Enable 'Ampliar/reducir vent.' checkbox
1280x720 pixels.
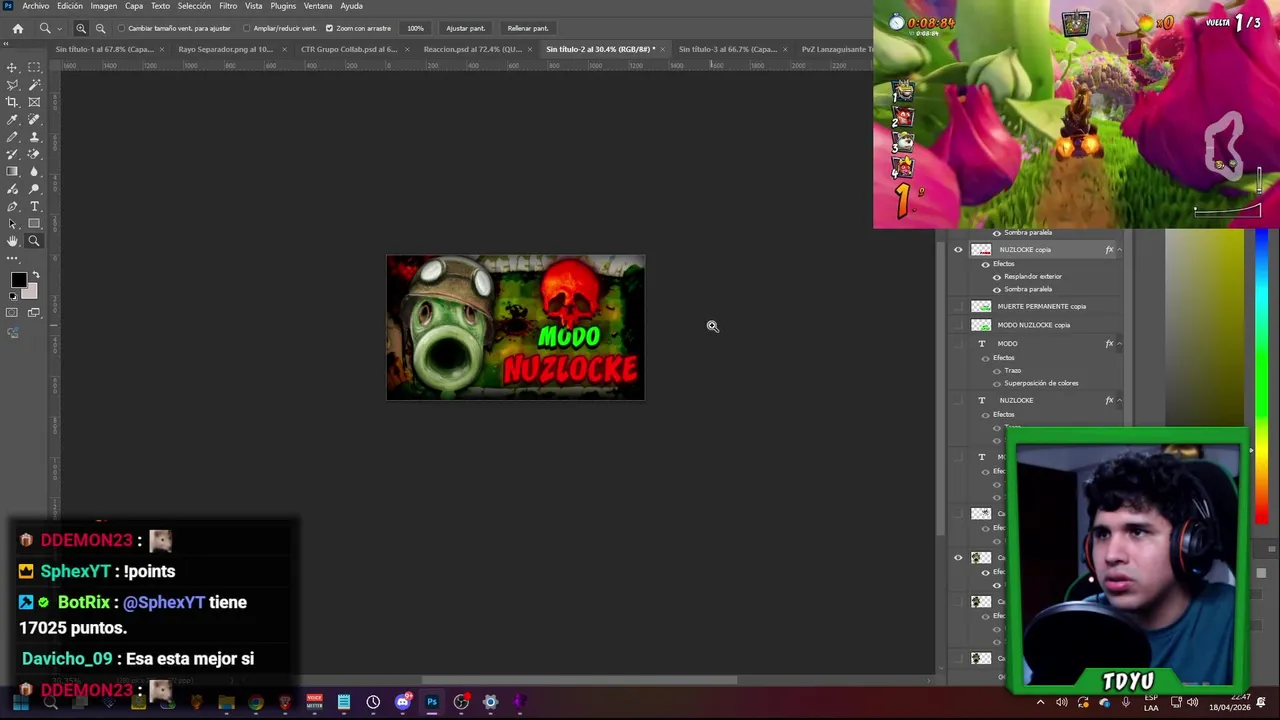pos(246,28)
